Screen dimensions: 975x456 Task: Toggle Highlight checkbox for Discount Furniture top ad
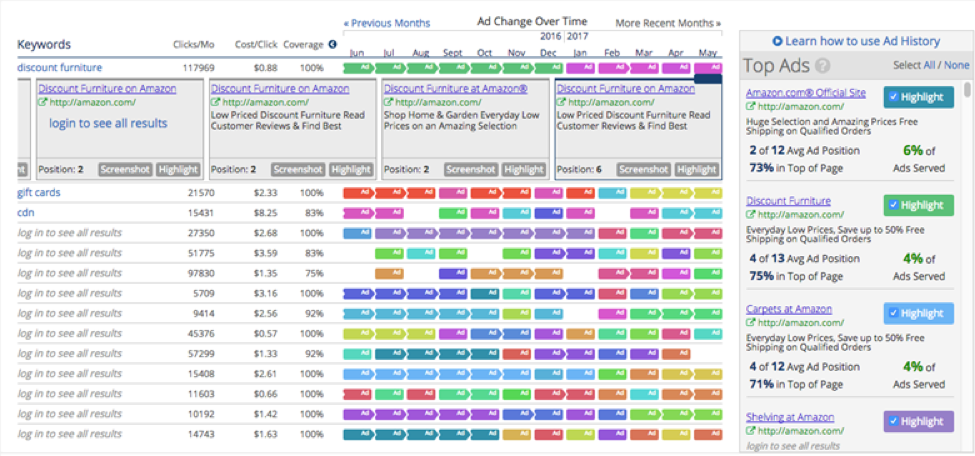point(892,205)
